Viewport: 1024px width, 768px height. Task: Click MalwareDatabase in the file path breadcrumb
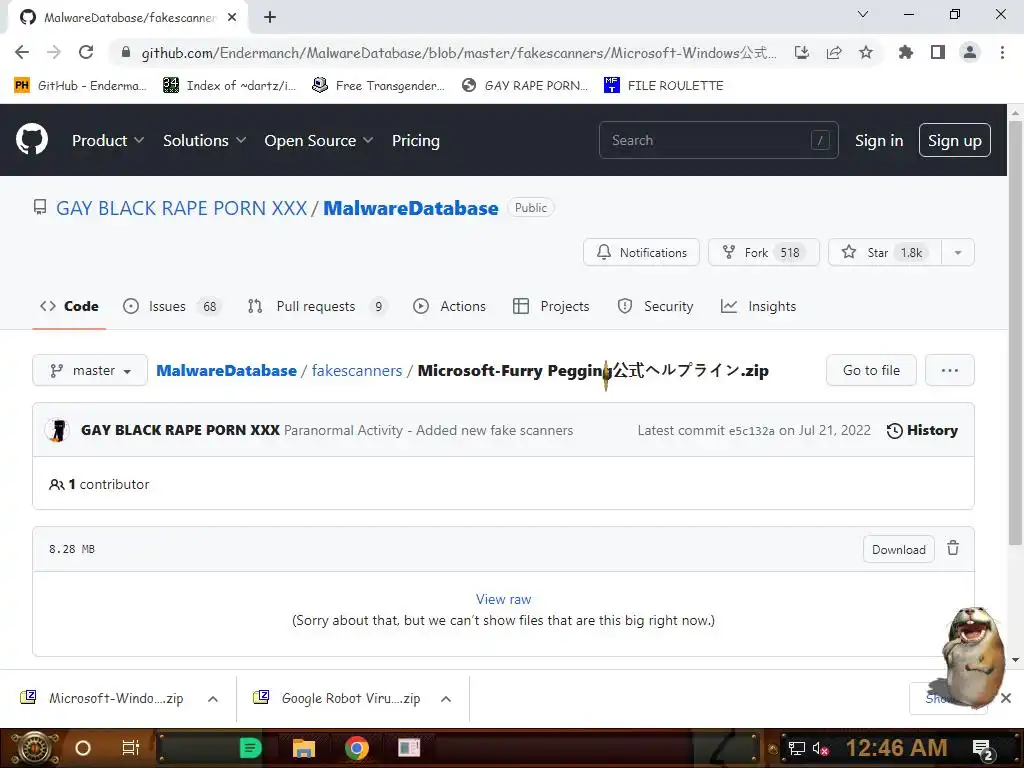(x=227, y=370)
